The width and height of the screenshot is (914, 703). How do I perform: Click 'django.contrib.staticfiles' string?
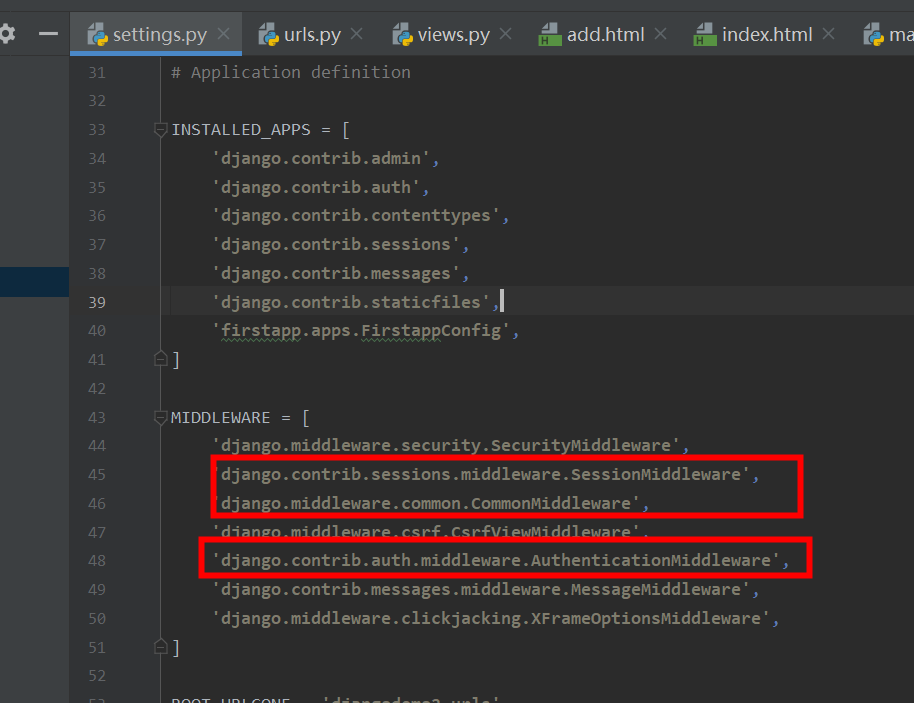[x=351, y=302]
